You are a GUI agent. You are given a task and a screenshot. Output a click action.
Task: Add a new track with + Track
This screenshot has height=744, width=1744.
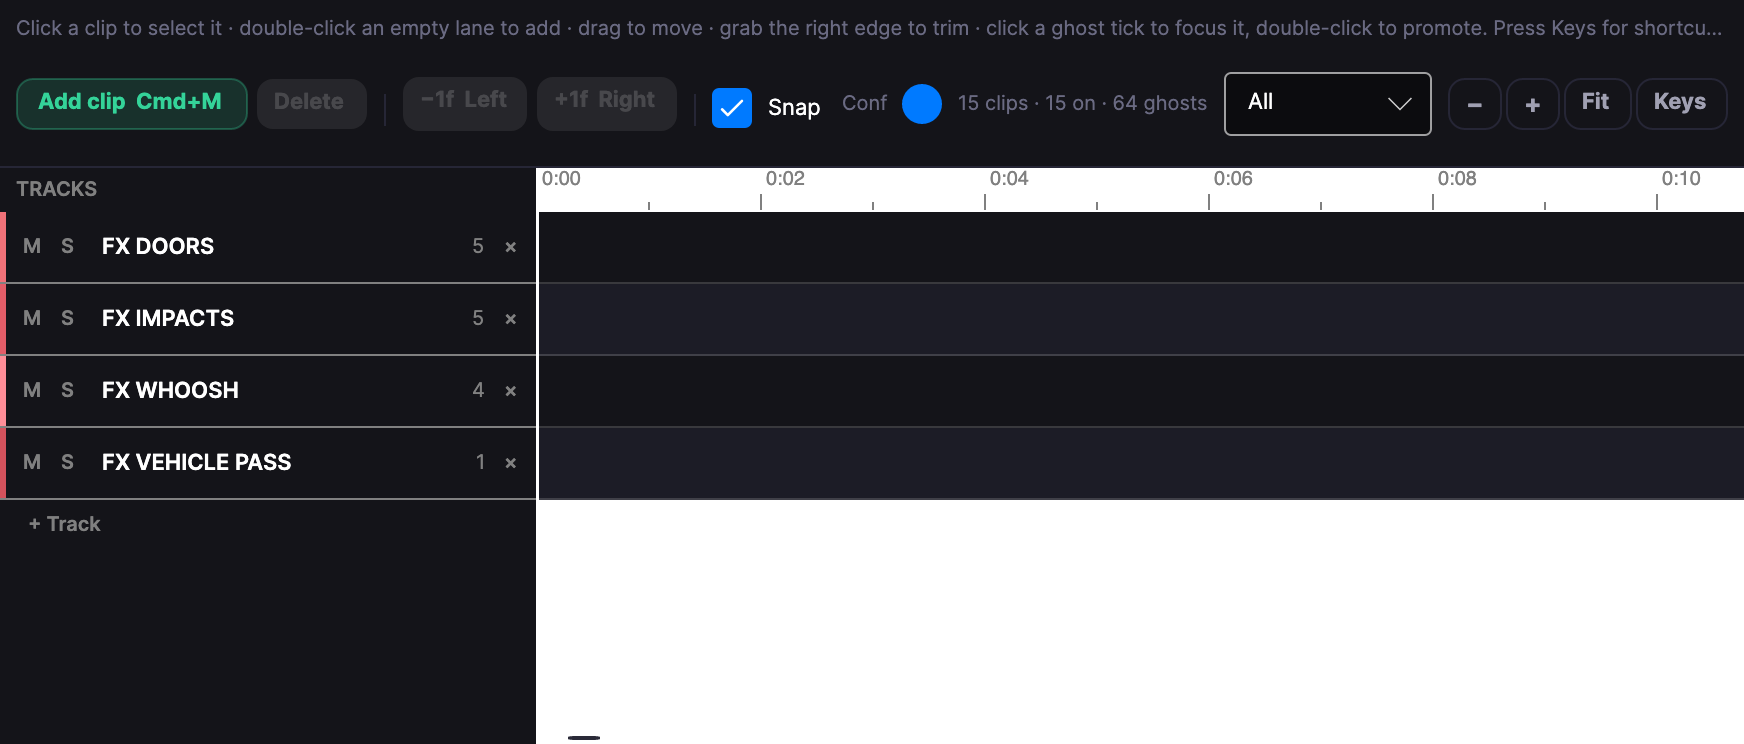(65, 524)
